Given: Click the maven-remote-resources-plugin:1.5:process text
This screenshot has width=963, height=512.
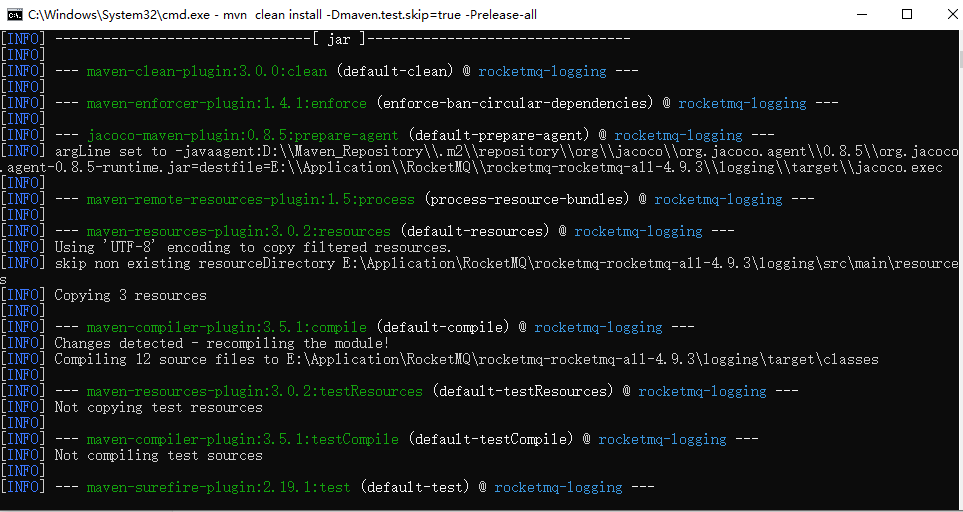Looking at the screenshot, I should (250, 199).
